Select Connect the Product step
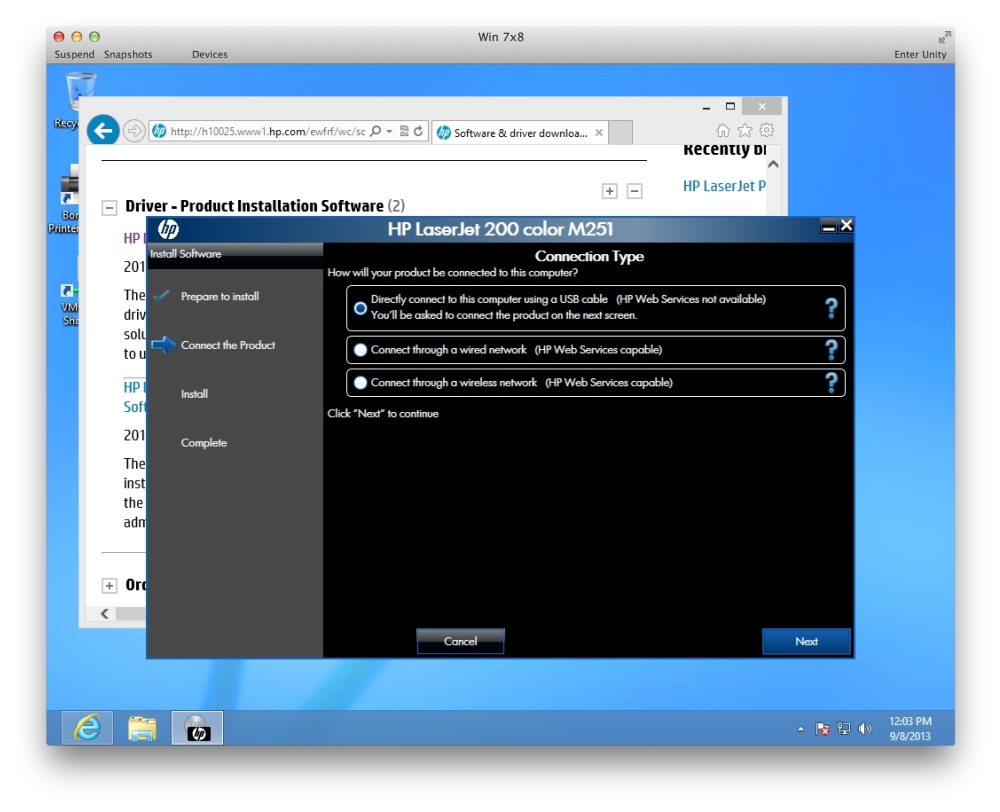1000x812 pixels. (x=228, y=345)
